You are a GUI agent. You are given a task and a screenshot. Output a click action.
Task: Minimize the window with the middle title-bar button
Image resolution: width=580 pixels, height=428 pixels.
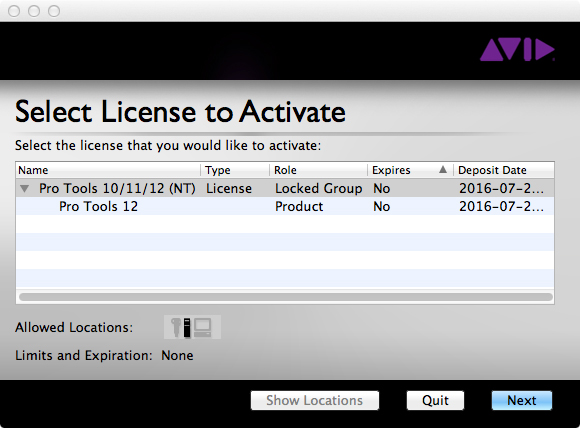click(x=34, y=11)
